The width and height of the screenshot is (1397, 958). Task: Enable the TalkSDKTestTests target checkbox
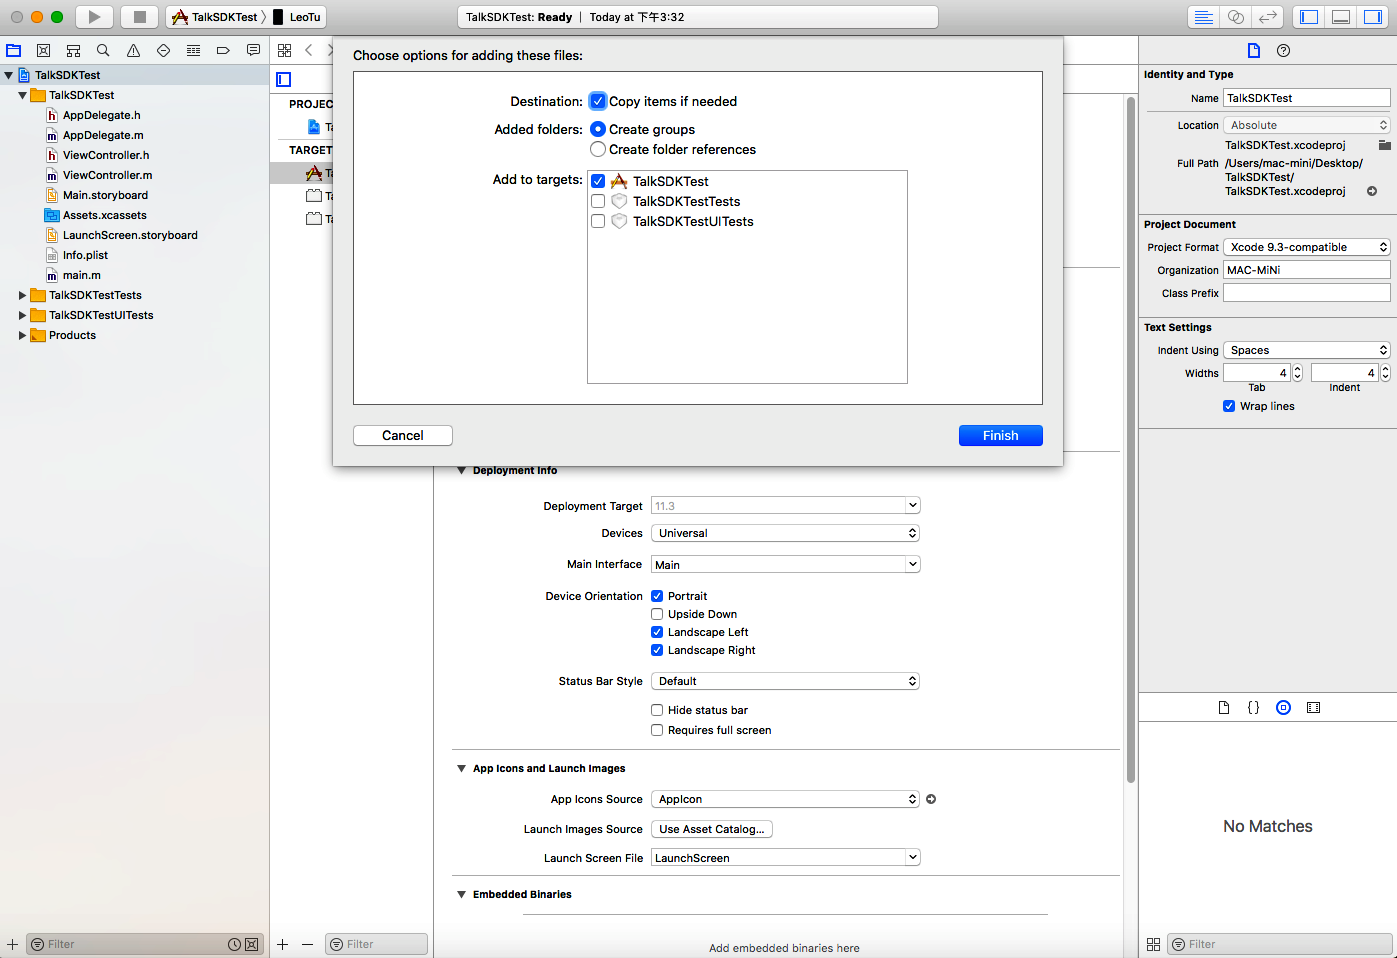click(x=598, y=201)
